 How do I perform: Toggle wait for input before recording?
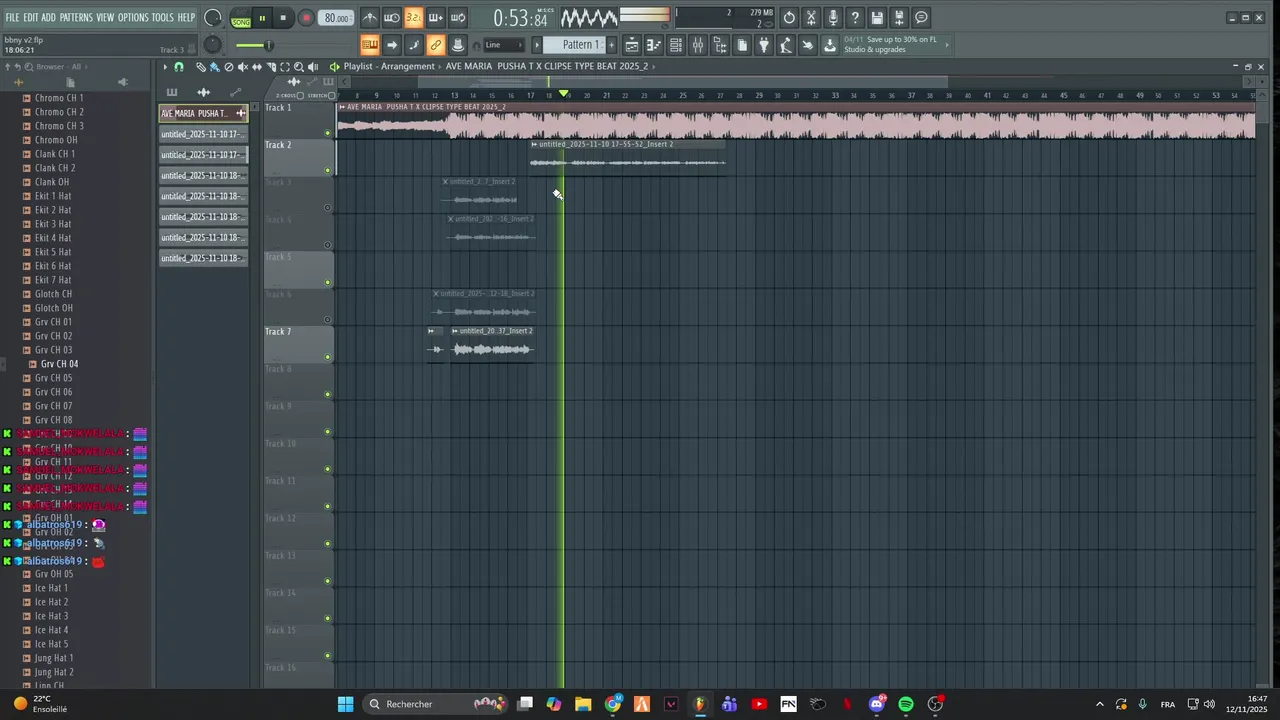(392, 17)
